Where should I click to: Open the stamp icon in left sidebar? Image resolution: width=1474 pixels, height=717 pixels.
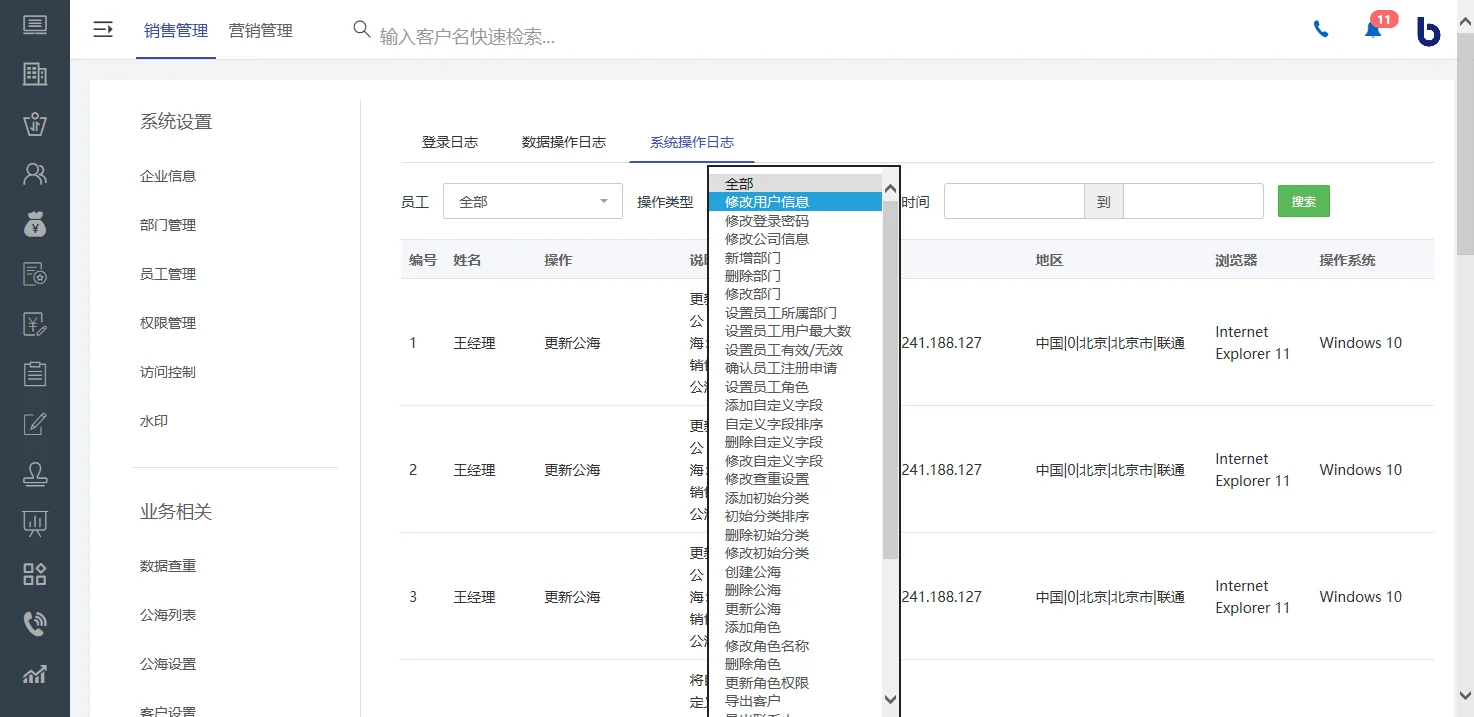(x=34, y=474)
